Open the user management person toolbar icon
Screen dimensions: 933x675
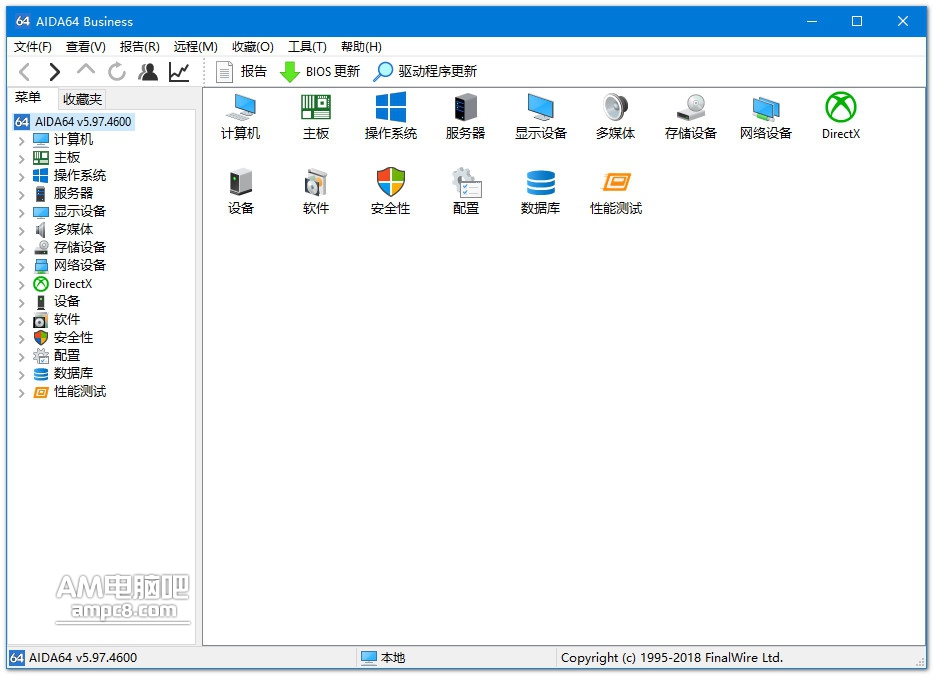148,72
